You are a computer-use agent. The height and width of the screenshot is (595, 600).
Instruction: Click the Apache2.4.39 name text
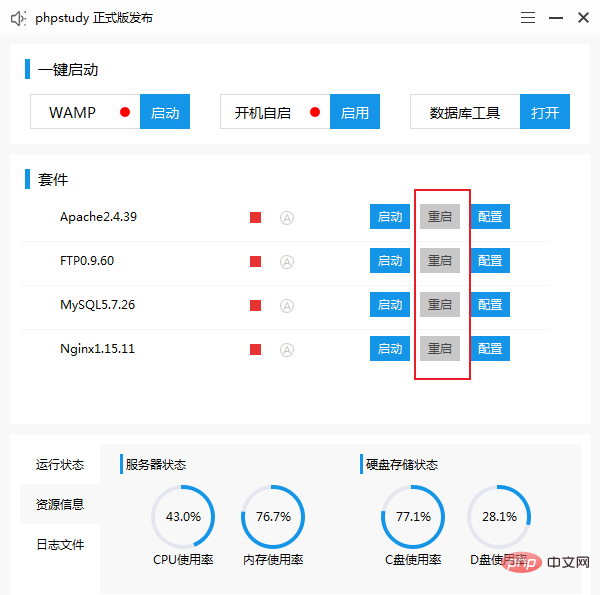(98, 217)
